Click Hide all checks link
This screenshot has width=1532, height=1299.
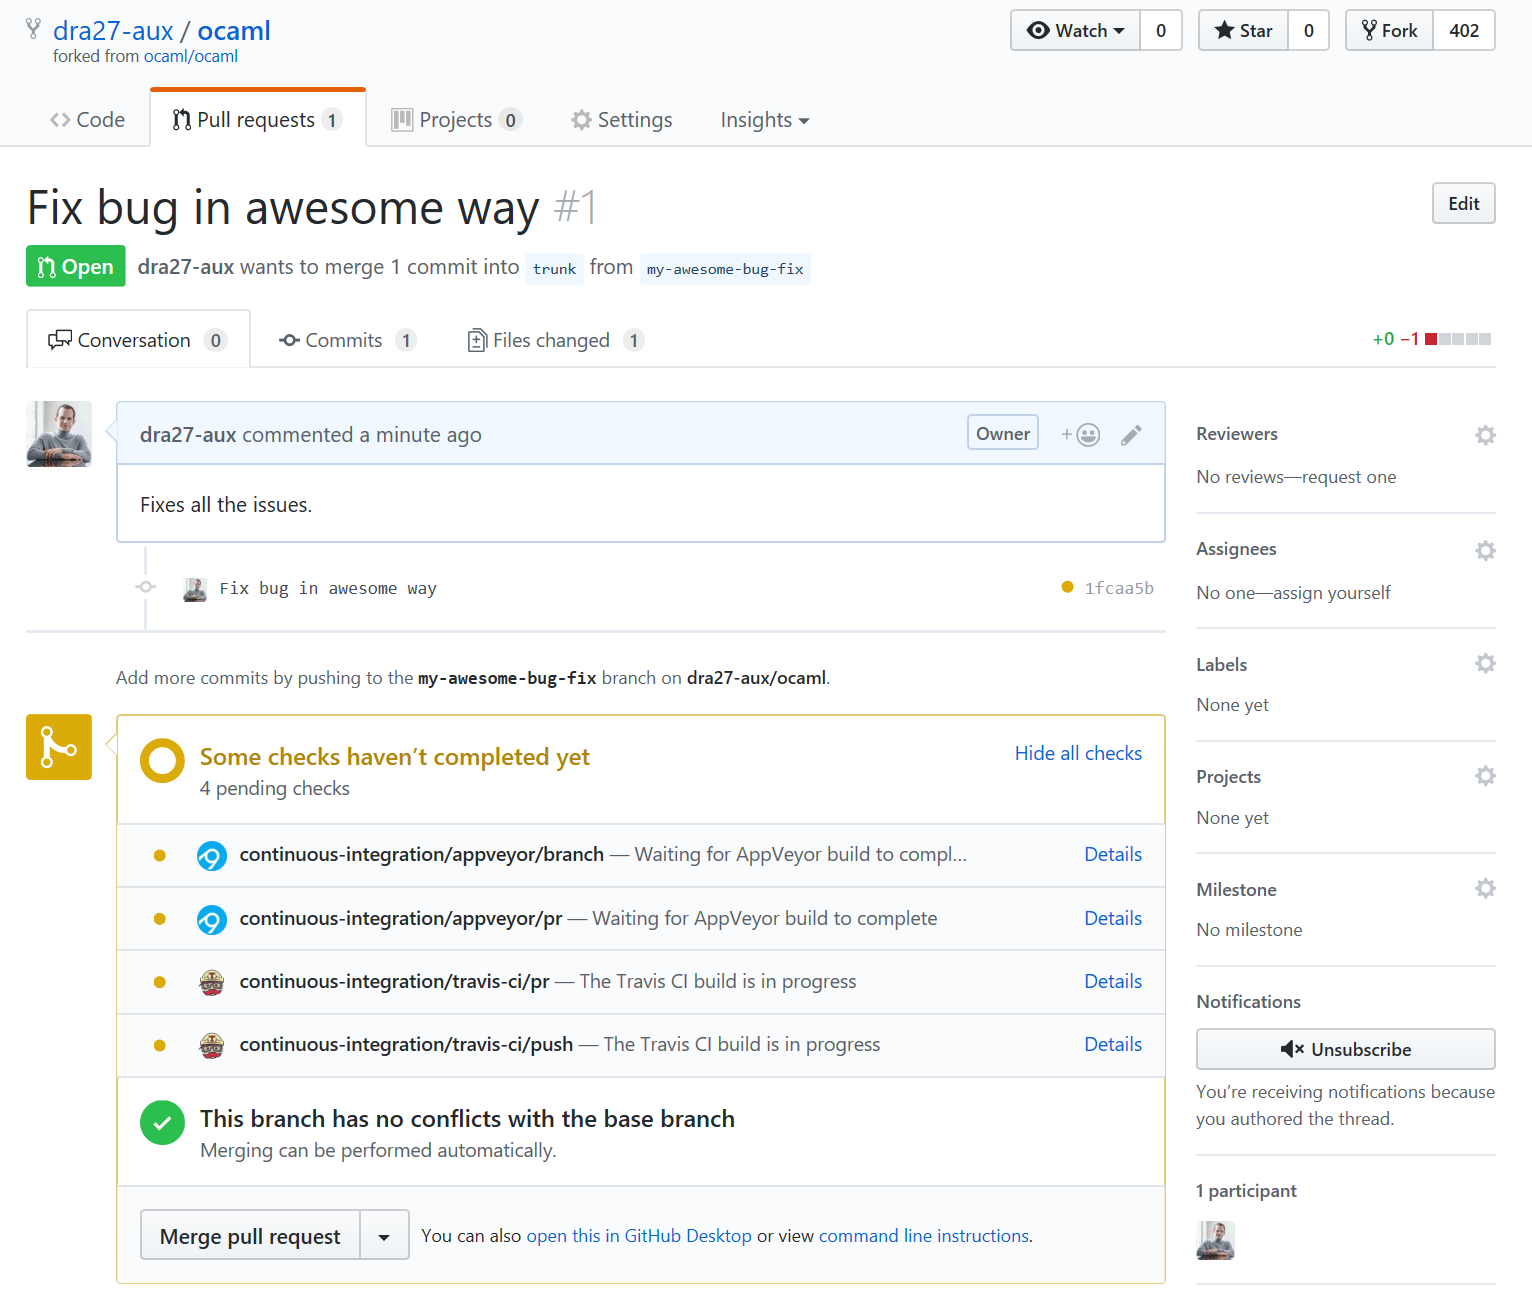pyautogui.click(x=1078, y=753)
